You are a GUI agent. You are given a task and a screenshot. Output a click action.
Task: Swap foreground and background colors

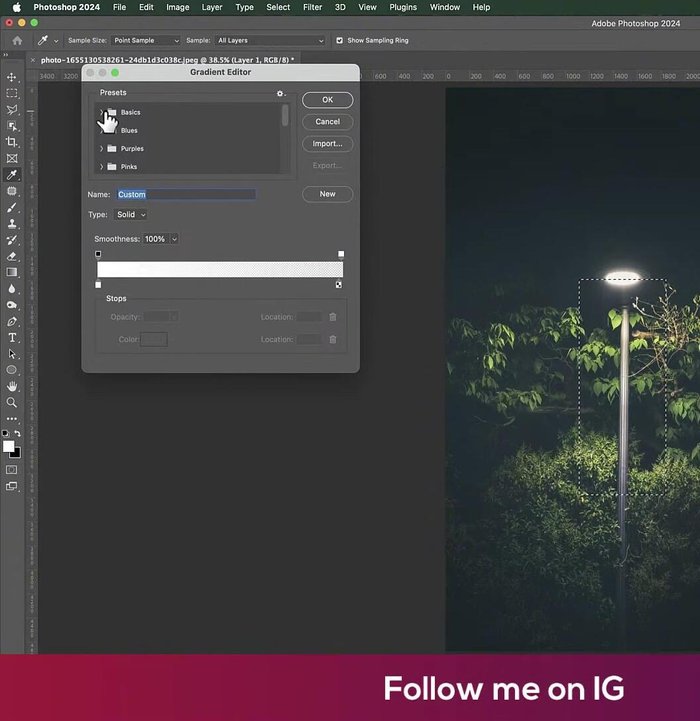[x=17, y=434]
